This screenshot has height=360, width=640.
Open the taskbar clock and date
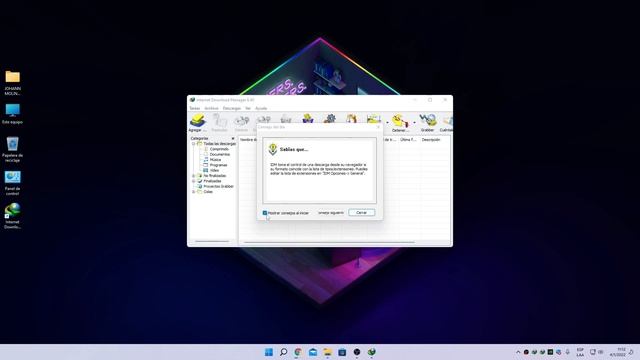click(617, 352)
